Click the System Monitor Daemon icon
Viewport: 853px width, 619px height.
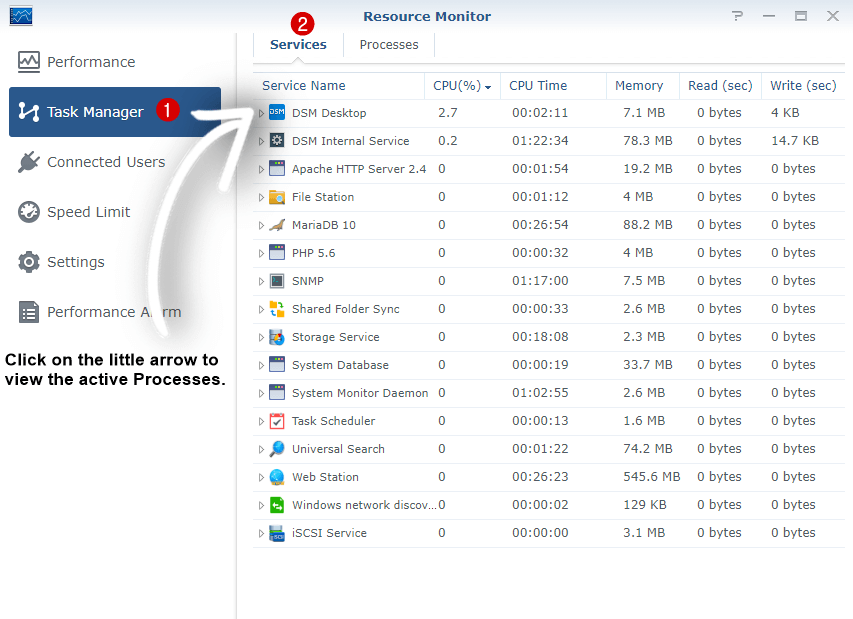tap(277, 393)
